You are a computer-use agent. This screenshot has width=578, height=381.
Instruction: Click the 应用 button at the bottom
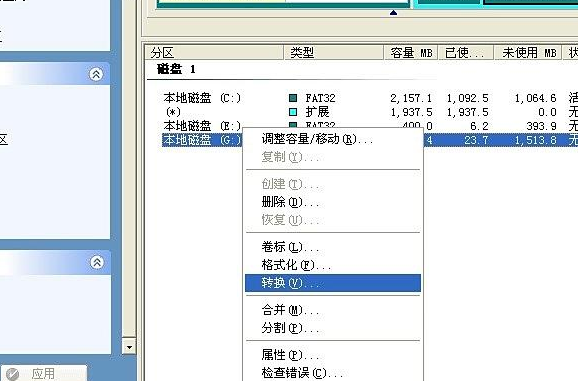(43, 374)
